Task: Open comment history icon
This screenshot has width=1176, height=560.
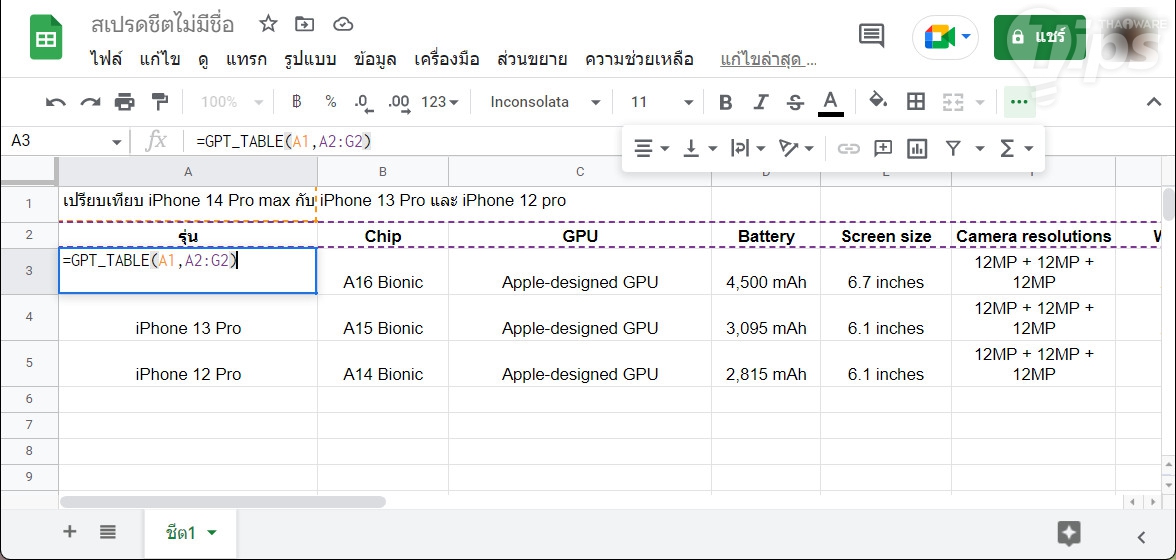Action: pos(872,36)
